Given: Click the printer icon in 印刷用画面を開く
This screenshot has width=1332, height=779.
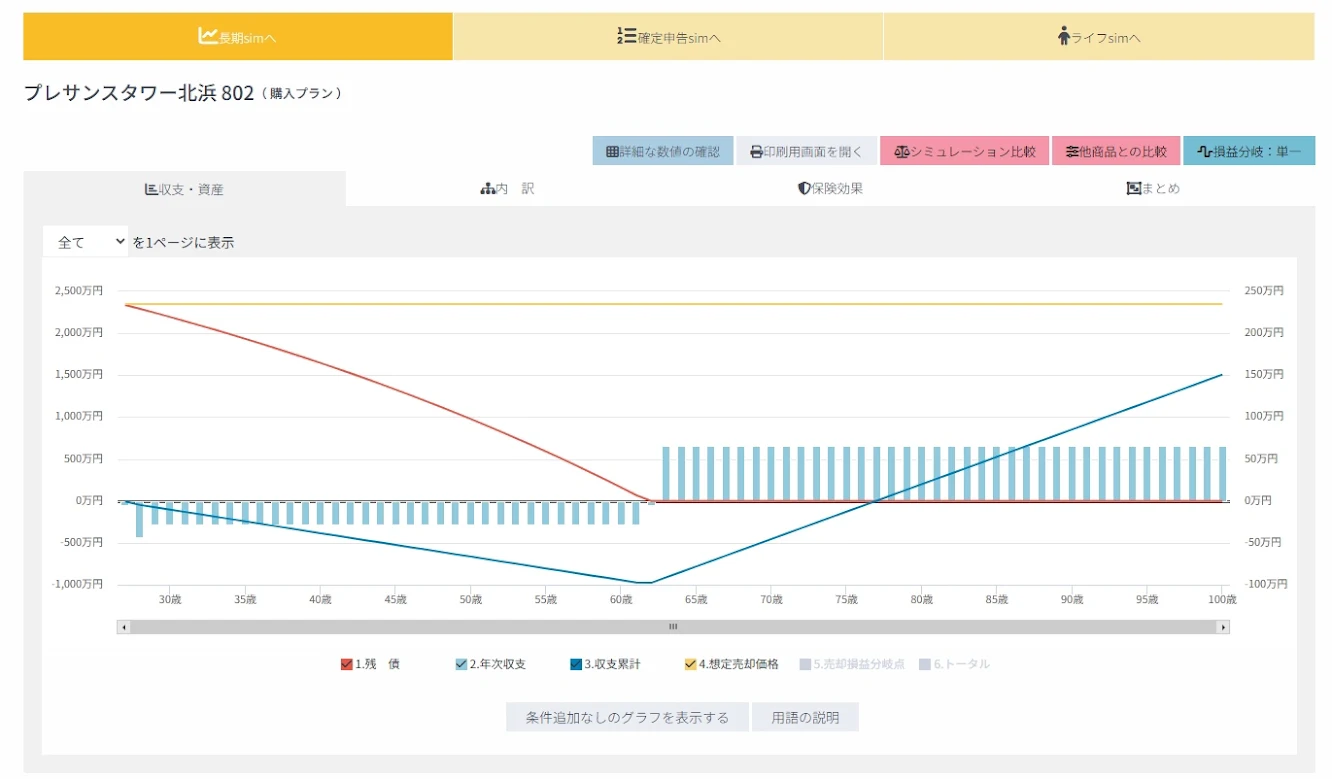Looking at the screenshot, I should [757, 152].
